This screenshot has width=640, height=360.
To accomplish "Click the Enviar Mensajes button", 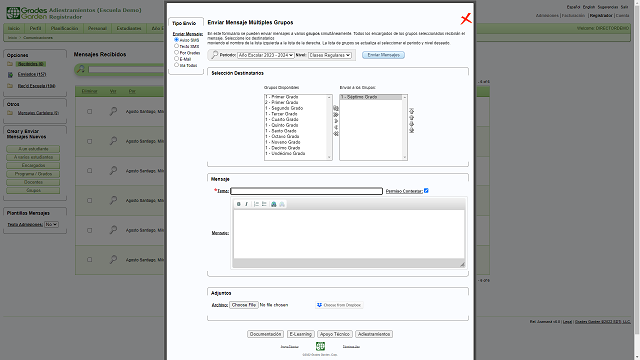I will [383, 55].
